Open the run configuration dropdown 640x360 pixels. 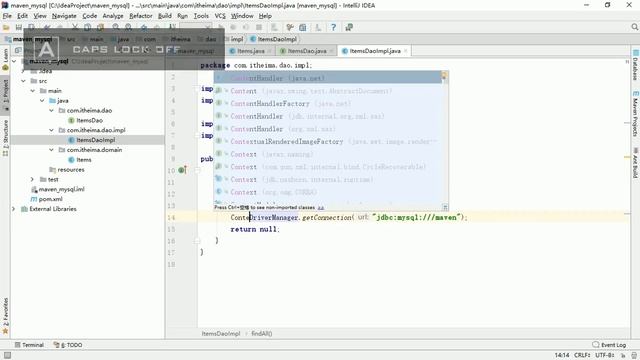(196, 27)
